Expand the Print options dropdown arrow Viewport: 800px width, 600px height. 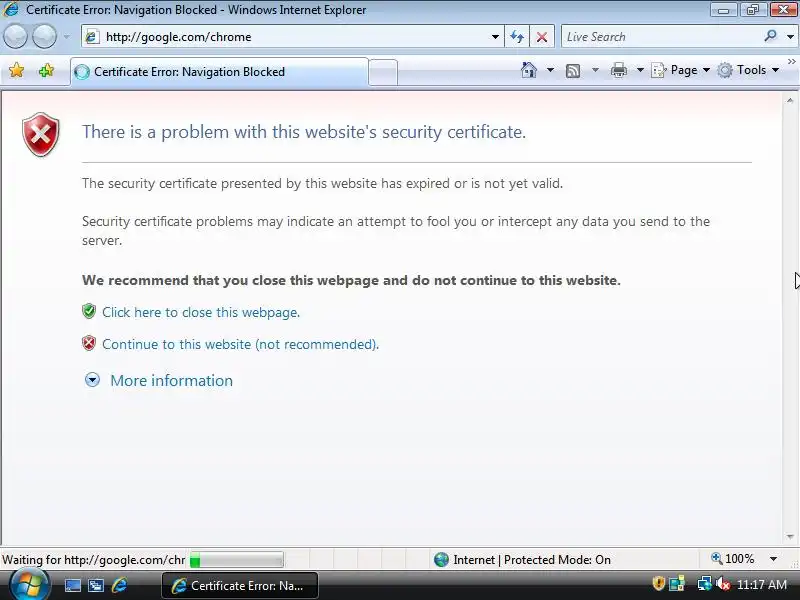click(640, 70)
